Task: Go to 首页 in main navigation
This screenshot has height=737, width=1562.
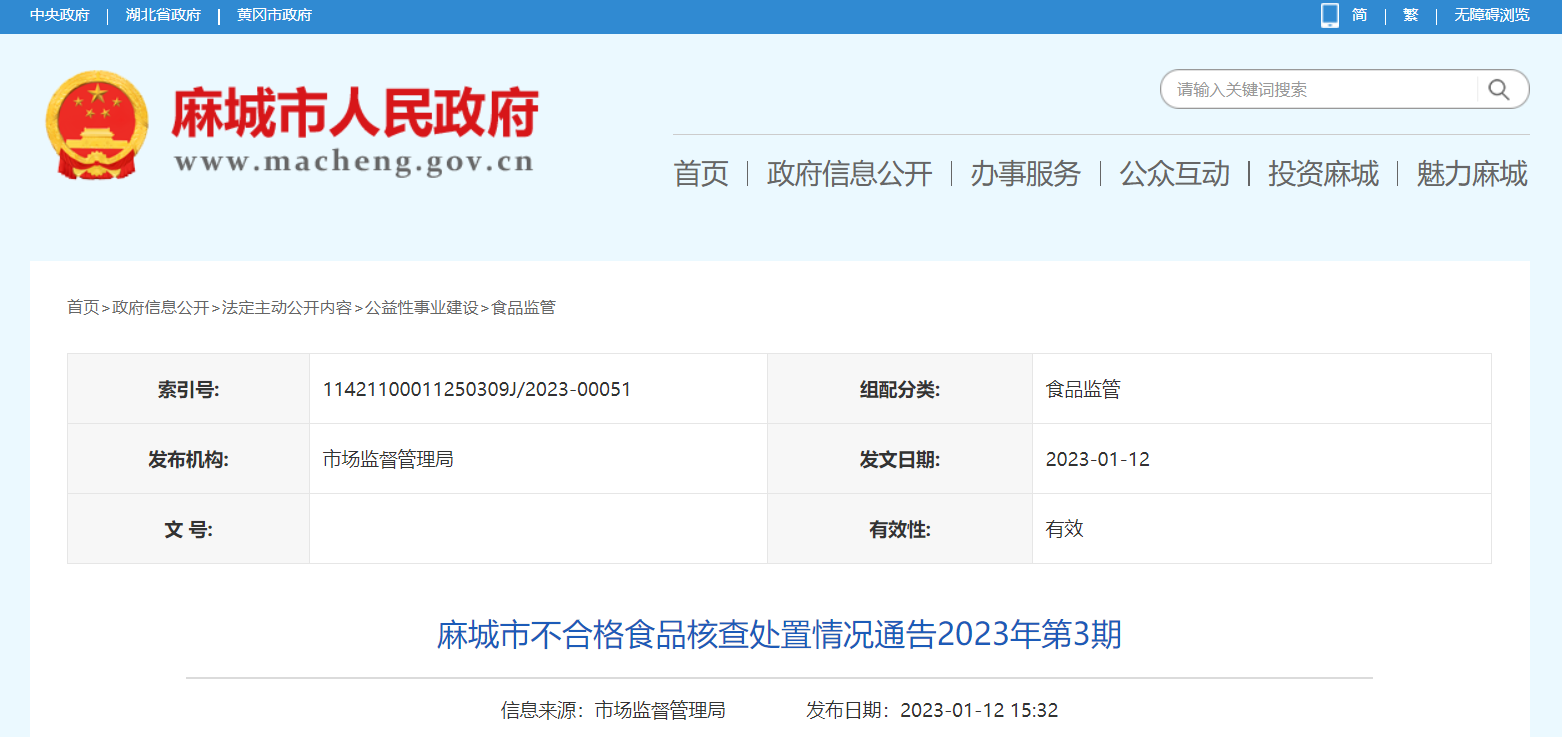Action: (x=701, y=174)
